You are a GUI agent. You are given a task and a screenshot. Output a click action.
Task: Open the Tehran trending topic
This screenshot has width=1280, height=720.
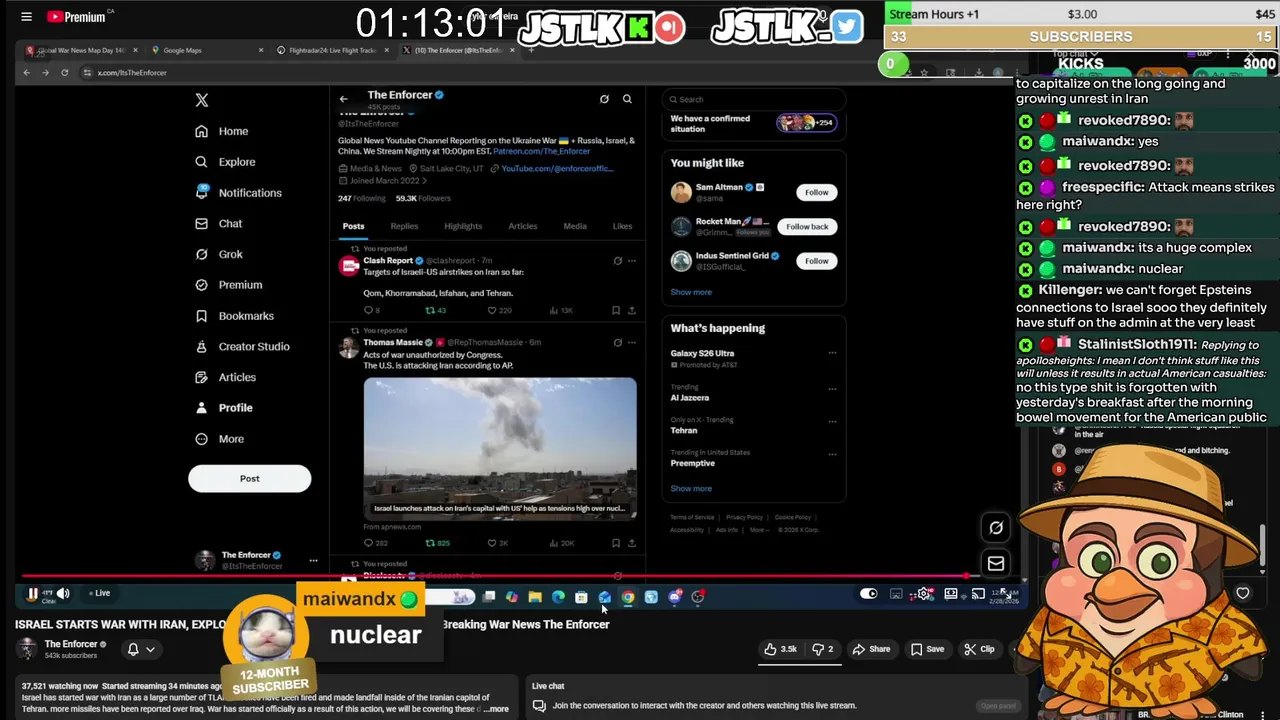(x=684, y=430)
